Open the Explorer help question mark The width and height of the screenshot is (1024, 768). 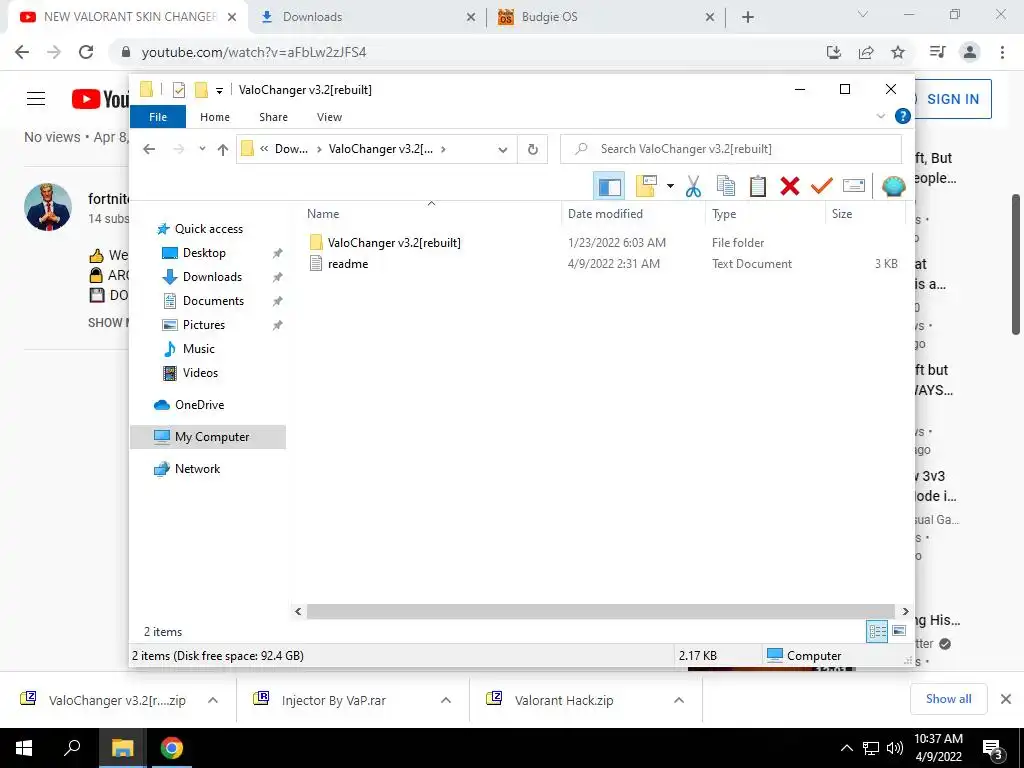903,116
